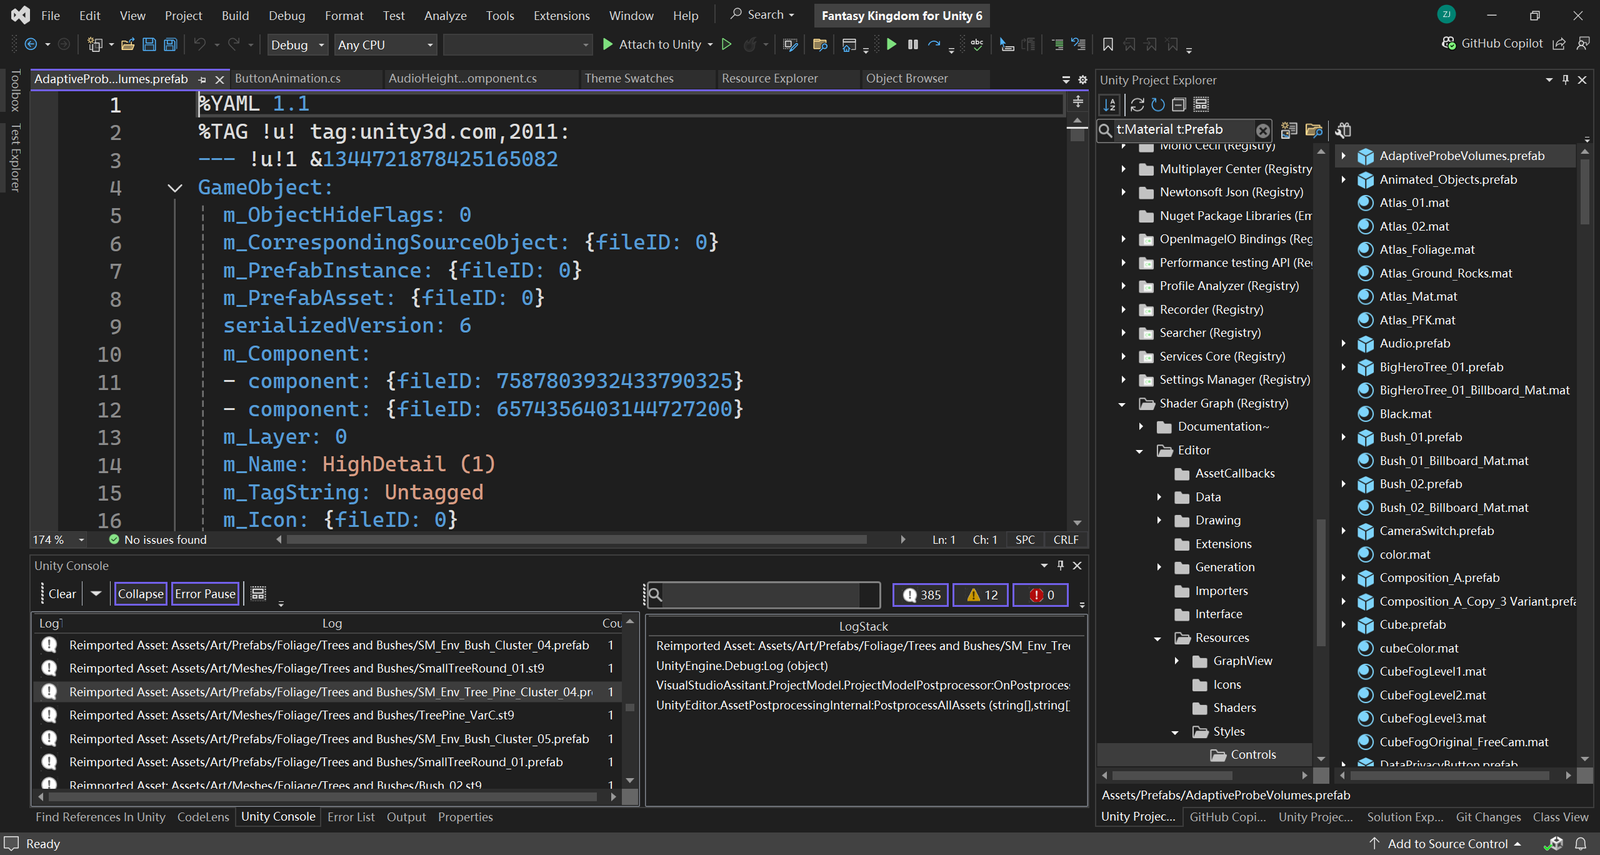
Task: Open the Debug configuration dropdown
Action: 297,45
